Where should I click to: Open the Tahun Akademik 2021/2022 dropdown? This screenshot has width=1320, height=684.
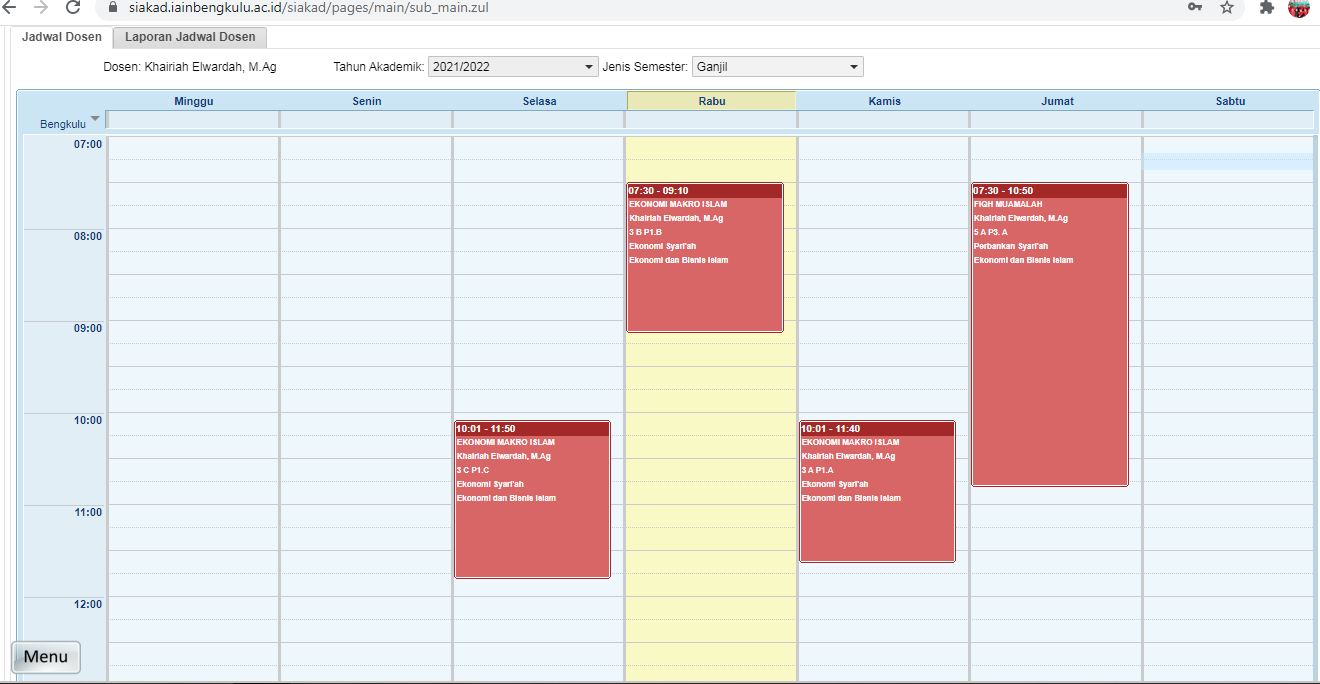coord(512,67)
